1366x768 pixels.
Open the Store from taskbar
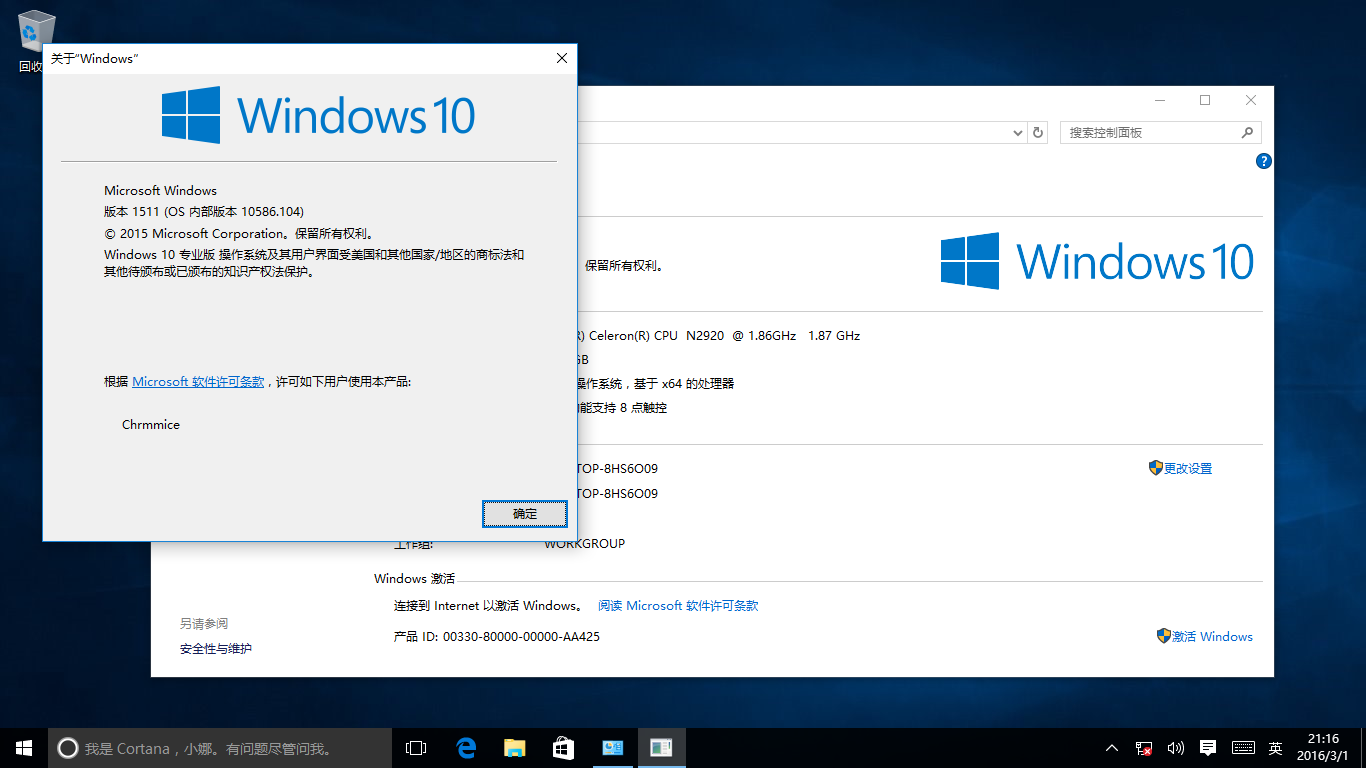click(x=563, y=748)
